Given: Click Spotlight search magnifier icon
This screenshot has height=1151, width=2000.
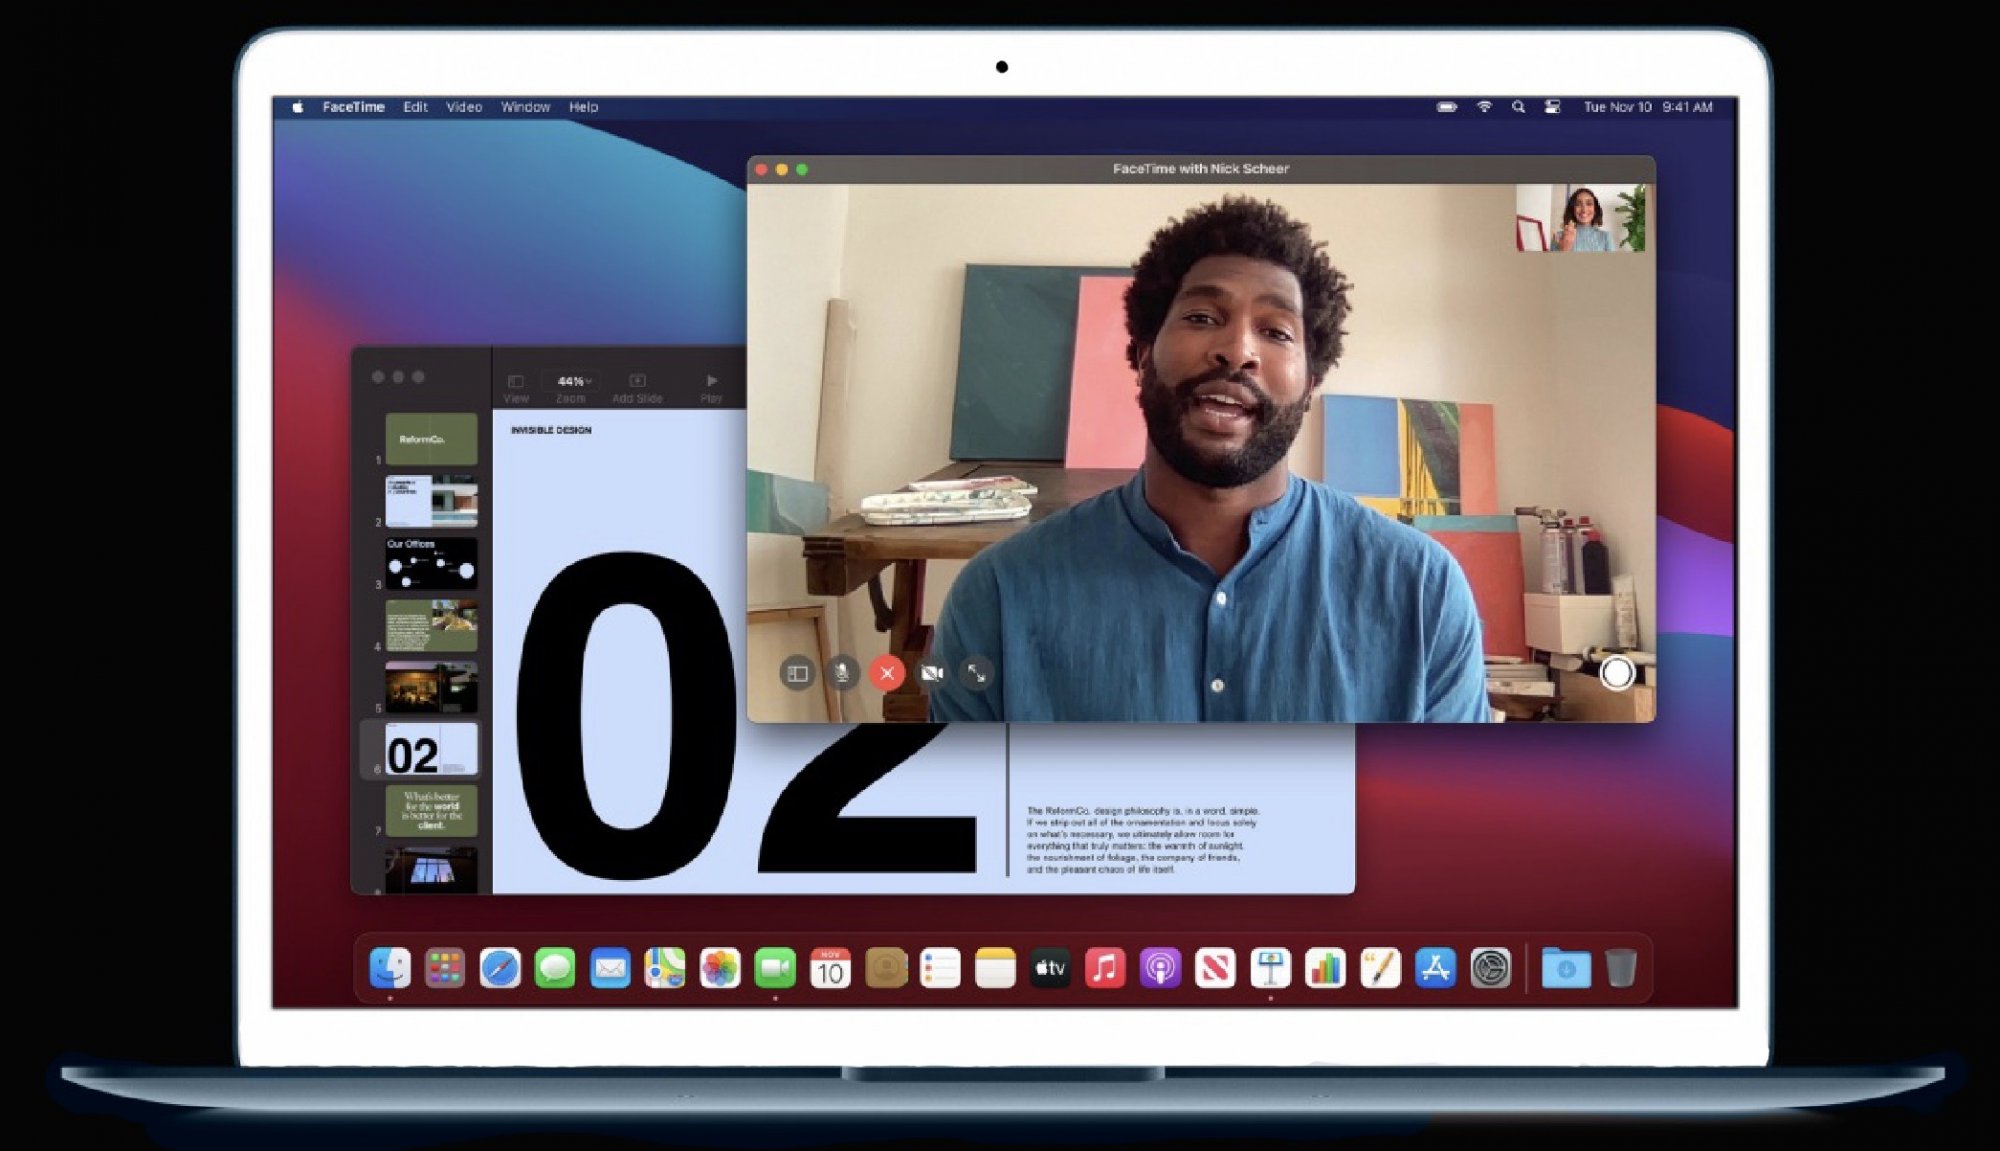Looking at the screenshot, I should [1518, 107].
